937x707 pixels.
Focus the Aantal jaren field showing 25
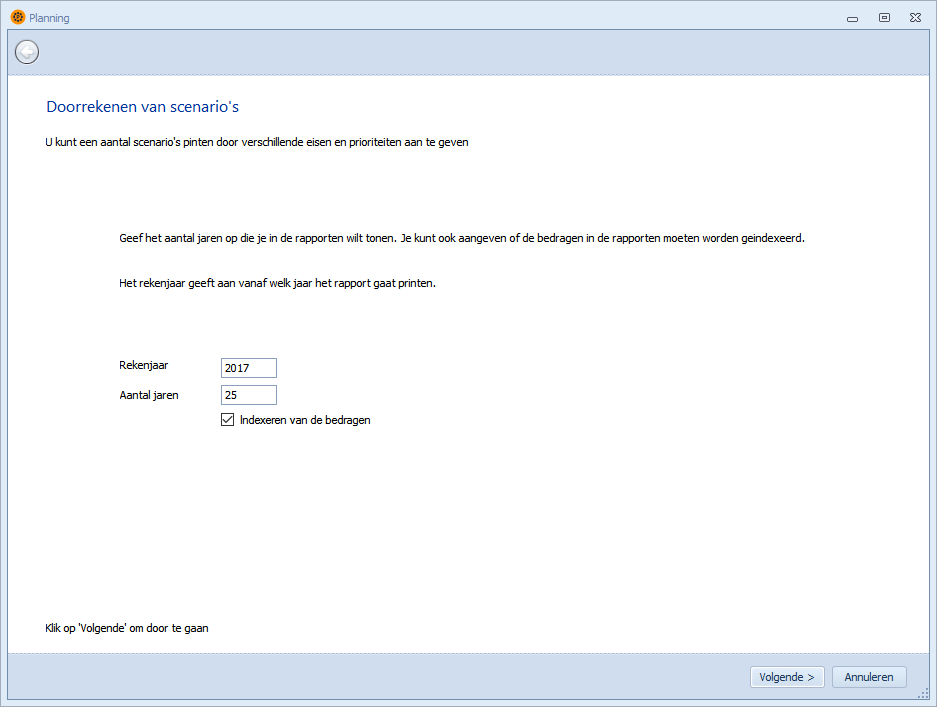[249, 395]
